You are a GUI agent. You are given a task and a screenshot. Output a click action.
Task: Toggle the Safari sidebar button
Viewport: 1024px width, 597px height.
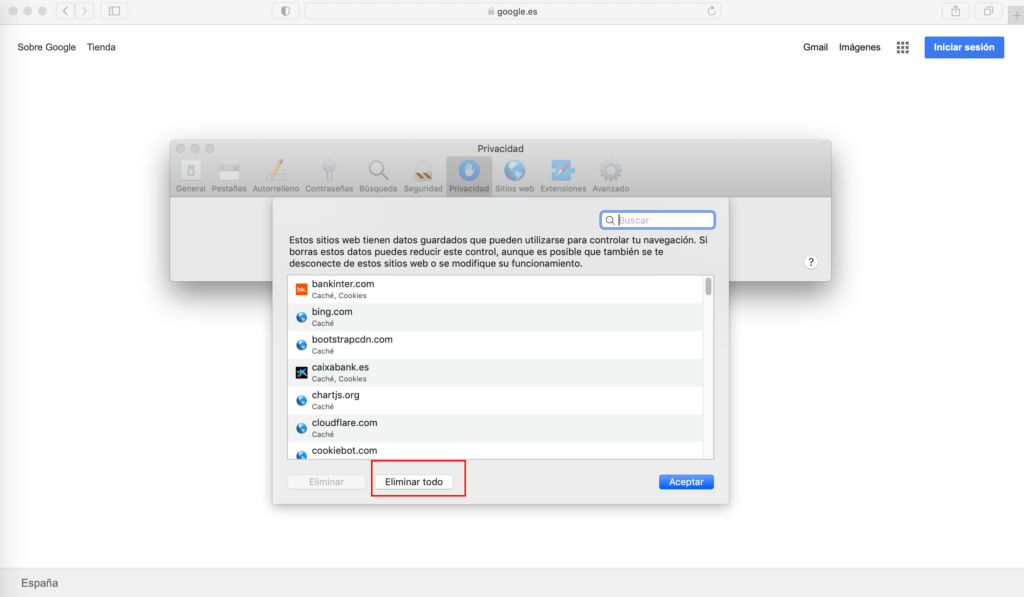(x=114, y=11)
